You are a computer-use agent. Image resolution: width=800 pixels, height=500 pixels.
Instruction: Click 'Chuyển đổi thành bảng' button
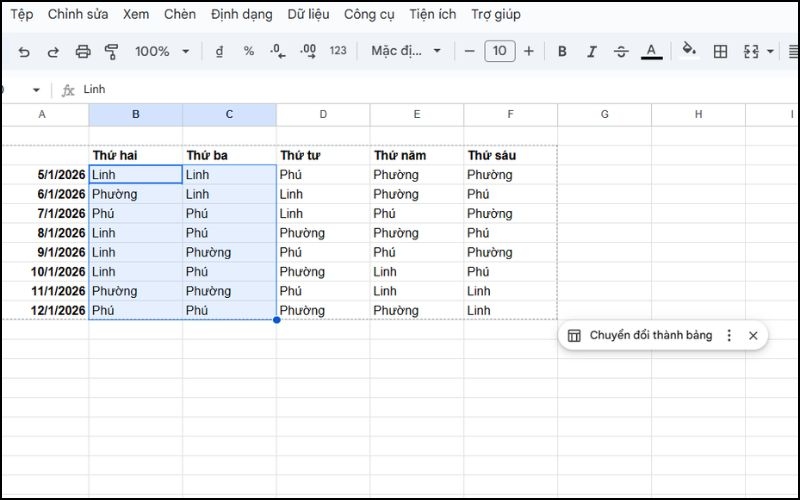(650, 336)
